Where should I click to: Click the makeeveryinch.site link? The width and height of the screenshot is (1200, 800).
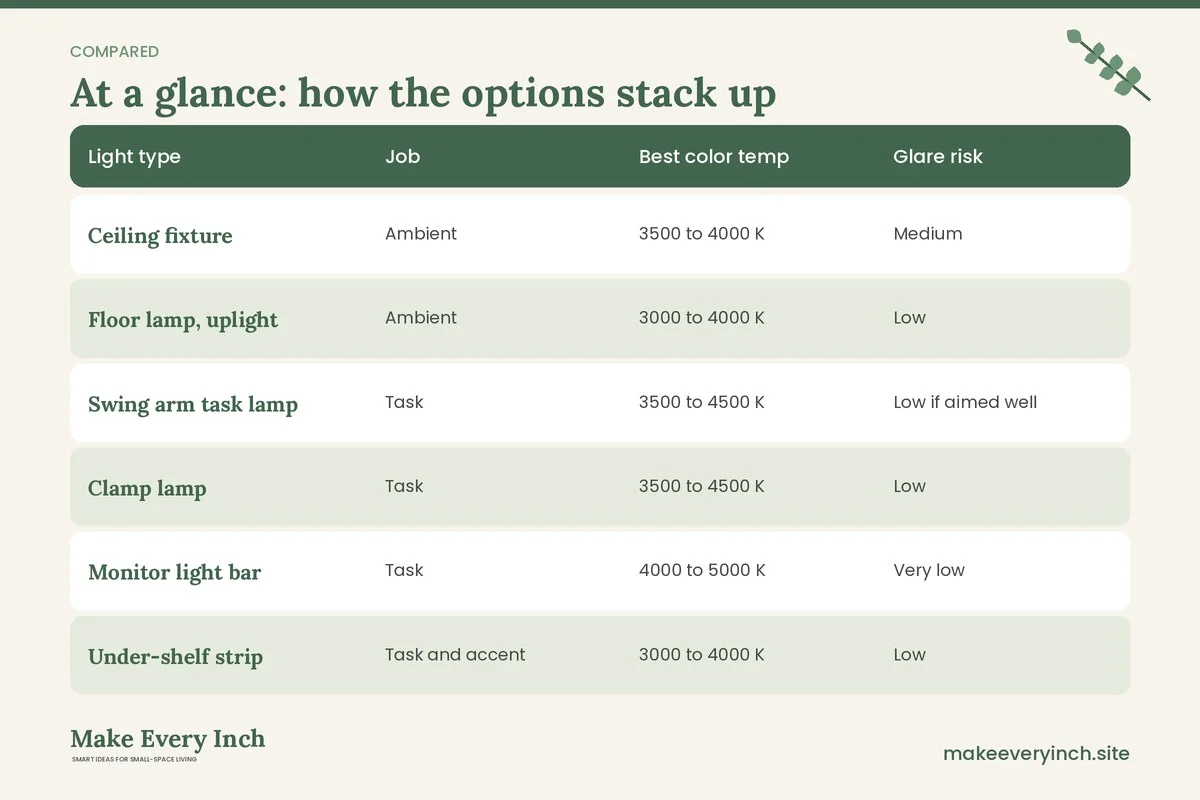[x=1036, y=754]
